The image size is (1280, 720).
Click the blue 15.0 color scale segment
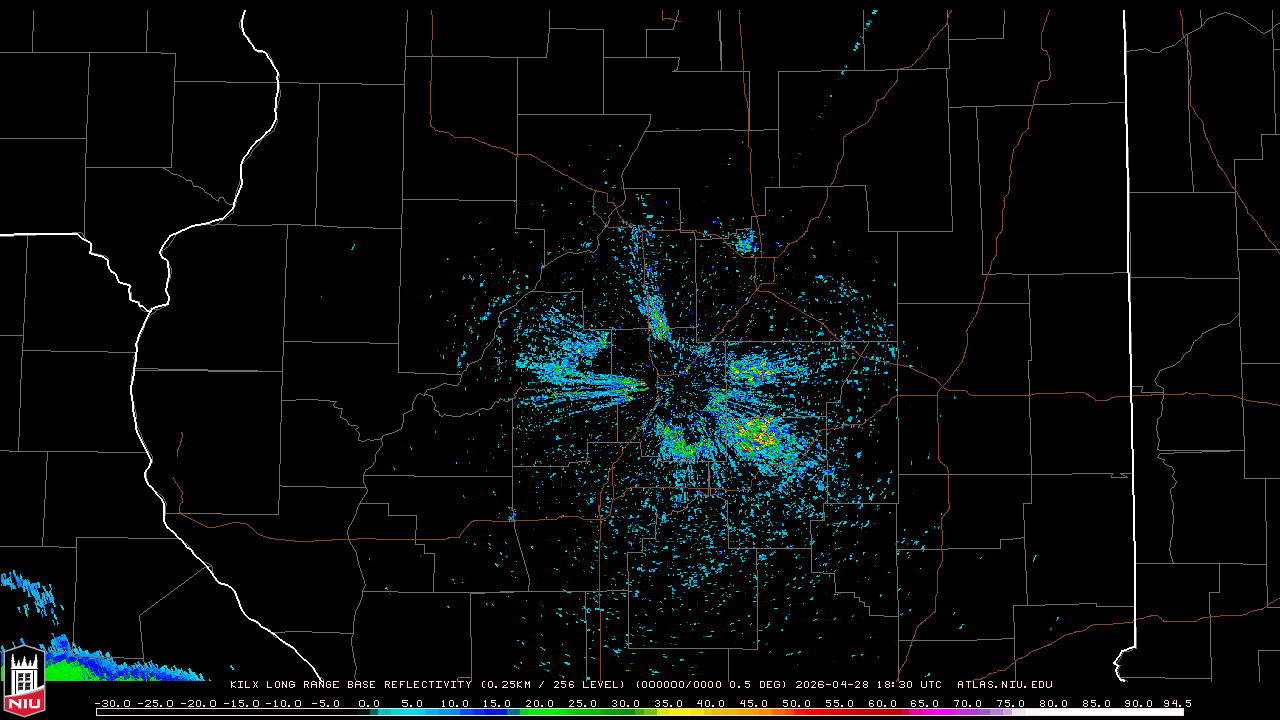click(x=498, y=712)
